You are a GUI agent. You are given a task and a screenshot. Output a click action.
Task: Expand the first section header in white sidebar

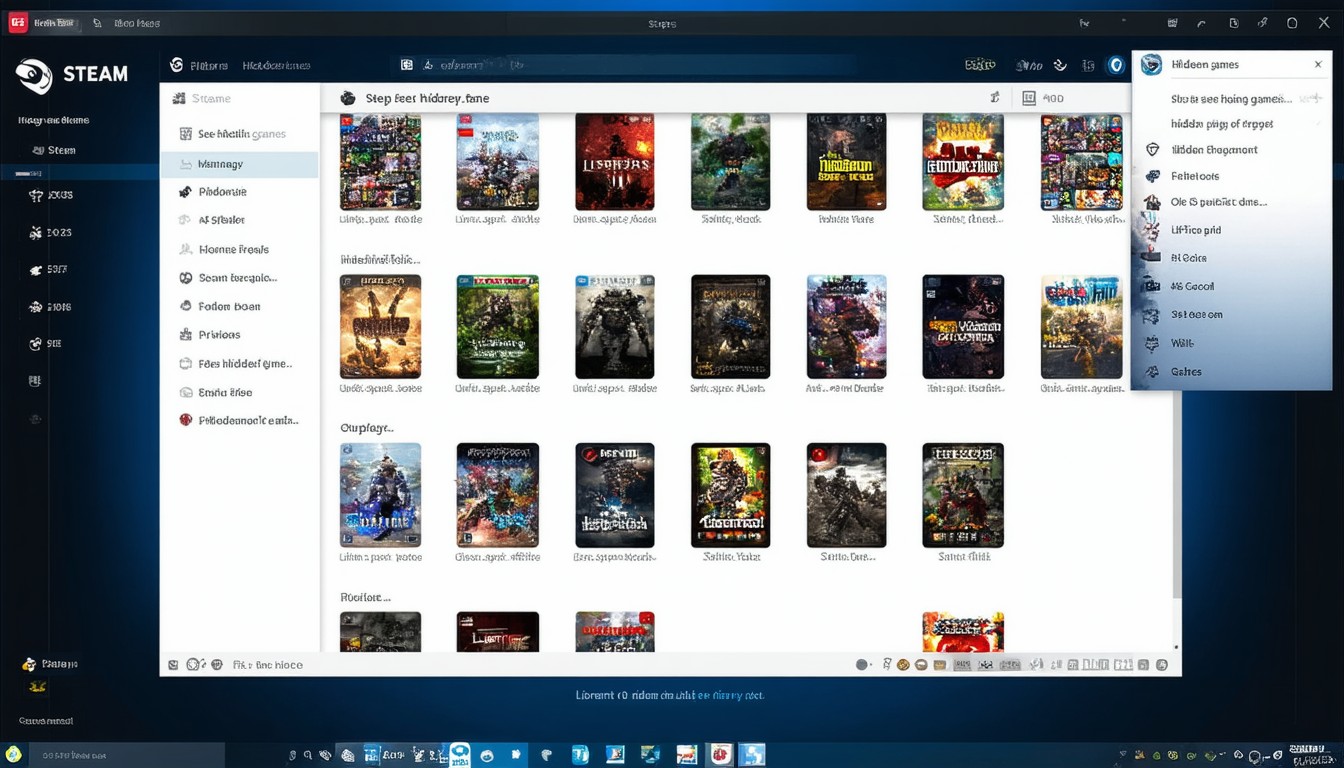pos(210,99)
